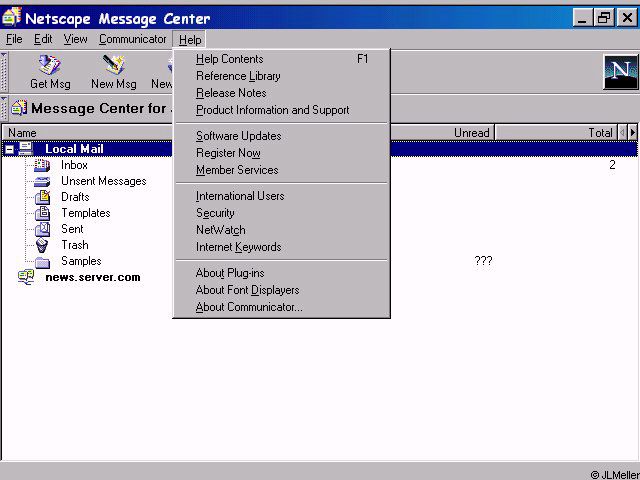Select the news.server.com row label
This screenshot has height=480, width=640.
tap(93, 277)
